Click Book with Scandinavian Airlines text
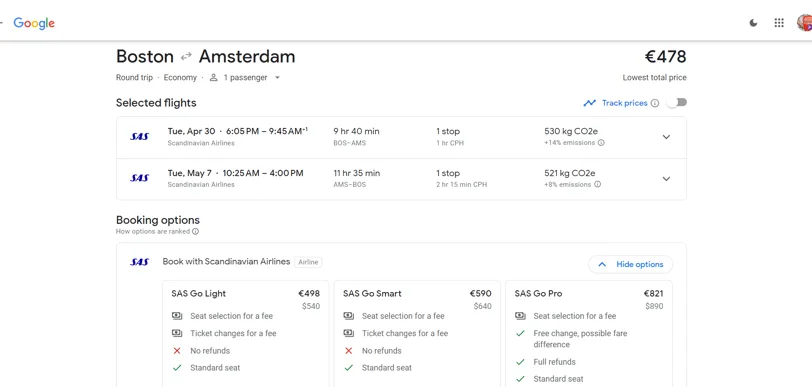 [x=226, y=262]
